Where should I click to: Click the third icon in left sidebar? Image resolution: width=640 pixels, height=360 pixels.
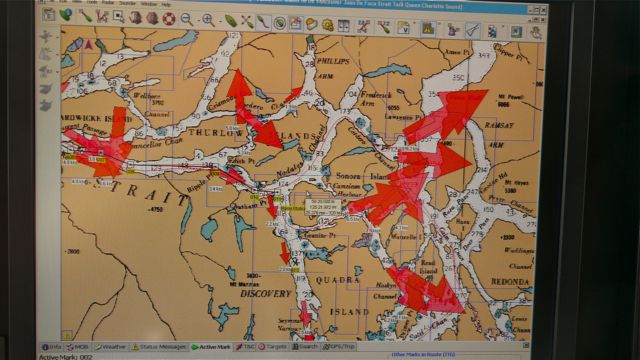pos(46,71)
